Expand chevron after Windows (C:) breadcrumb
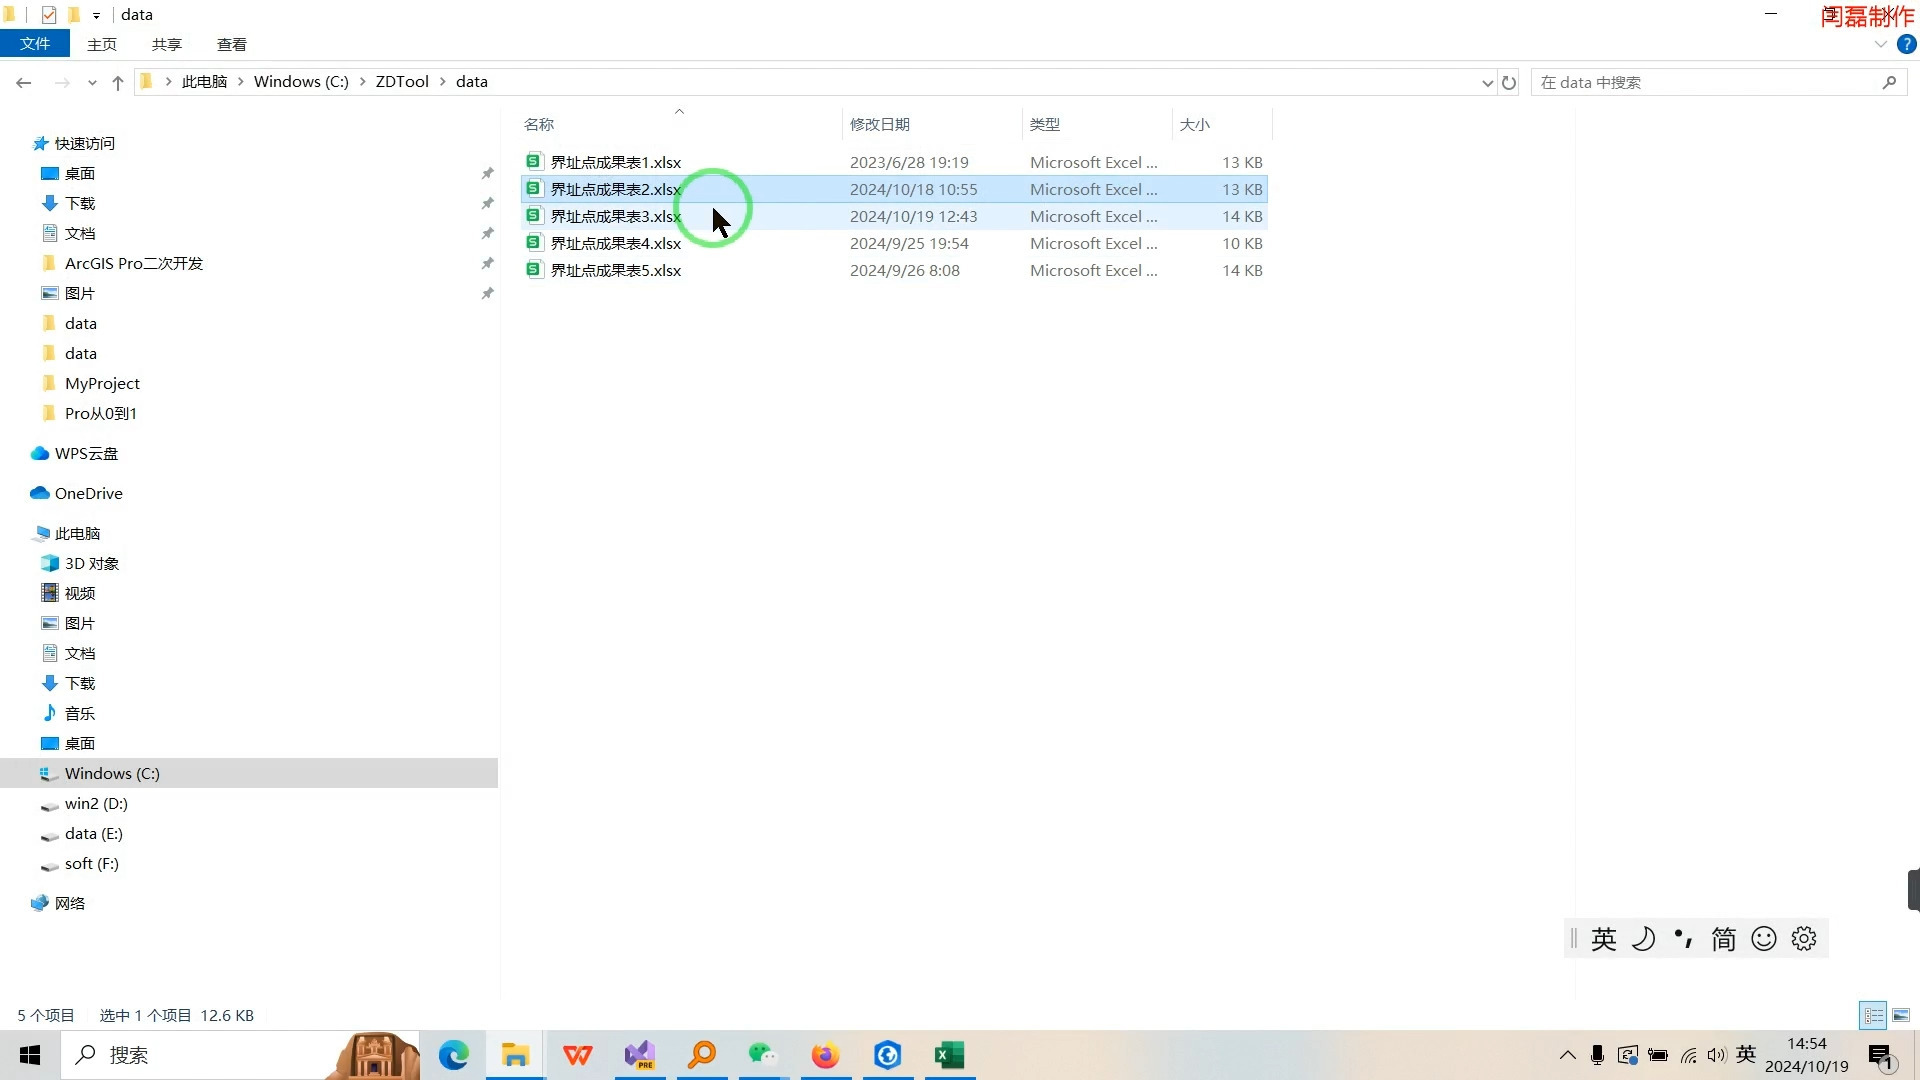This screenshot has height=1080, width=1920. pos(362,82)
